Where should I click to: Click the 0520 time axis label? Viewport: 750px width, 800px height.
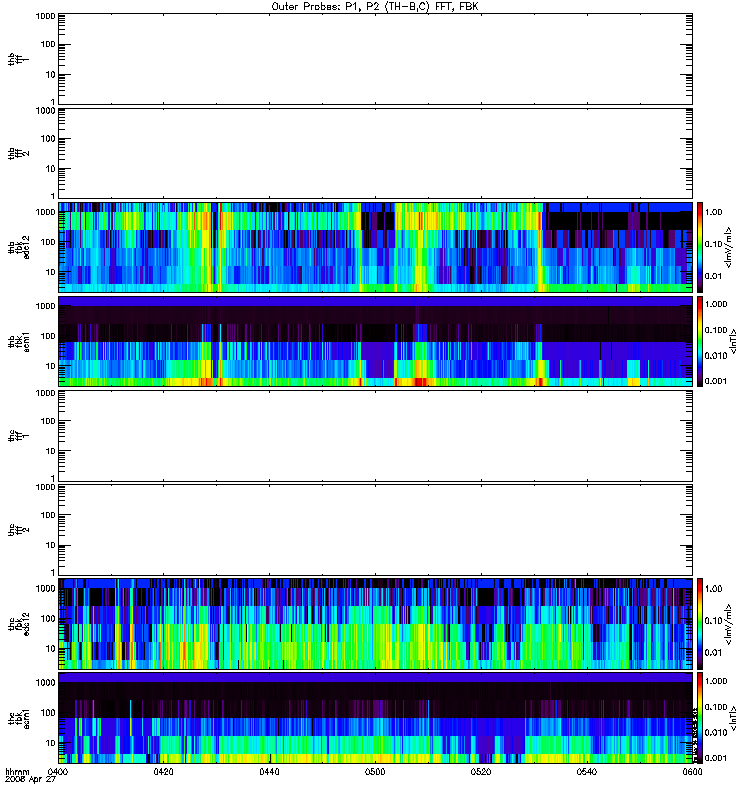[x=481, y=772]
